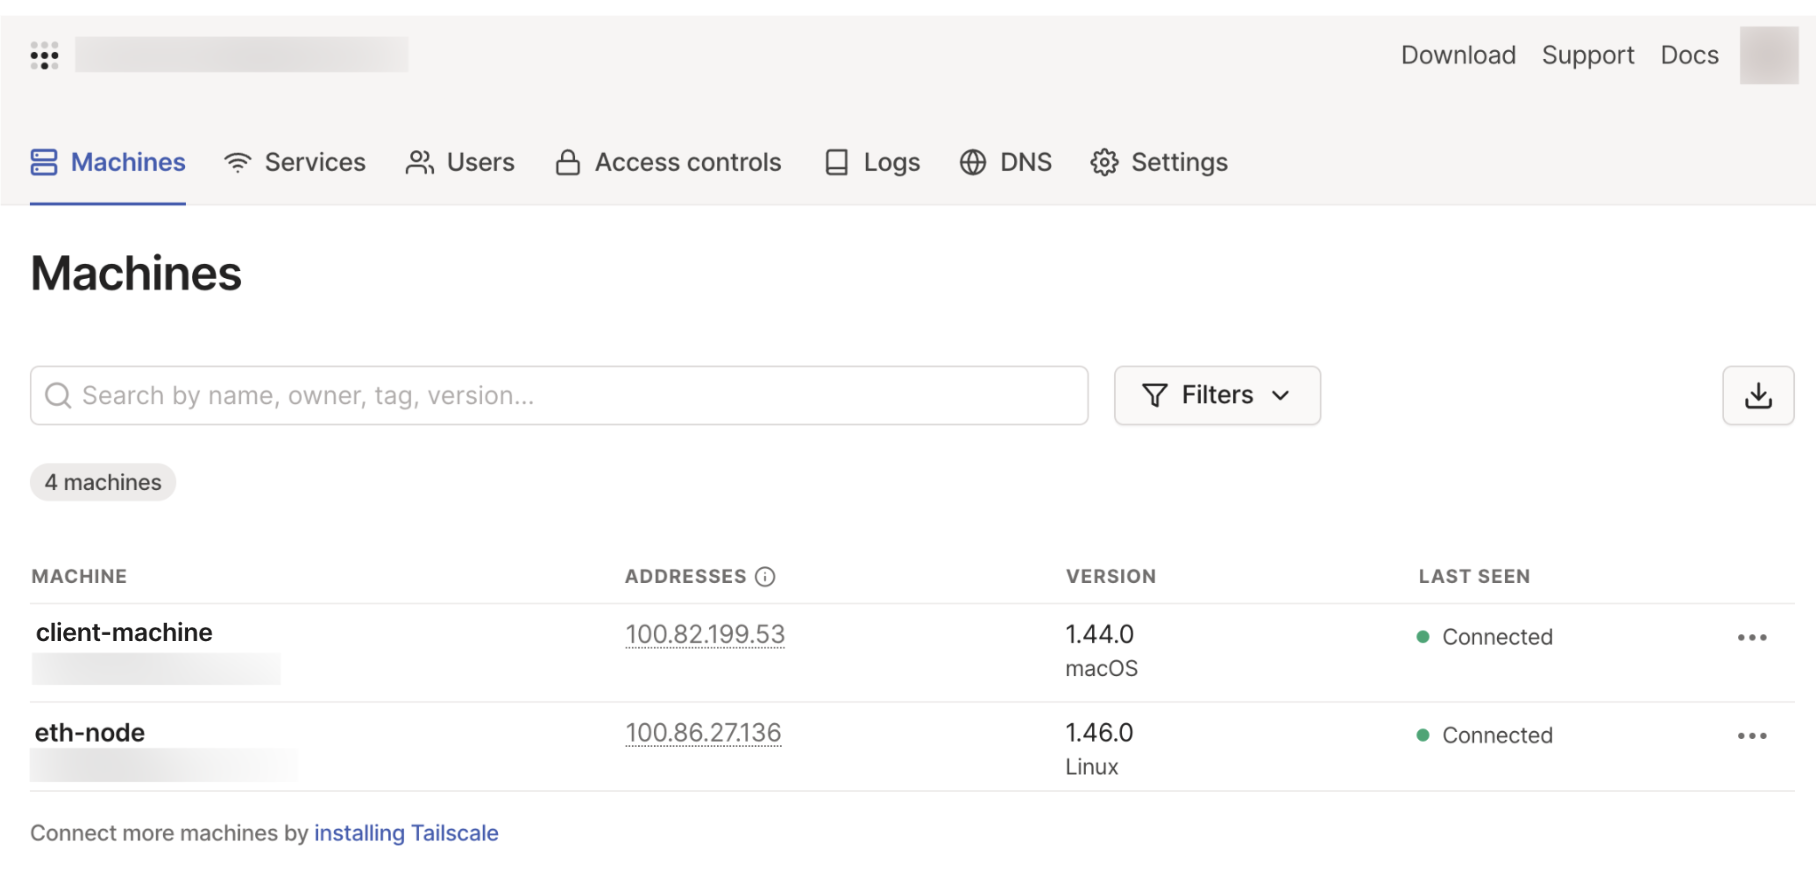Open the eth-node machine details
This screenshot has height=878, width=1816.
[90, 733]
